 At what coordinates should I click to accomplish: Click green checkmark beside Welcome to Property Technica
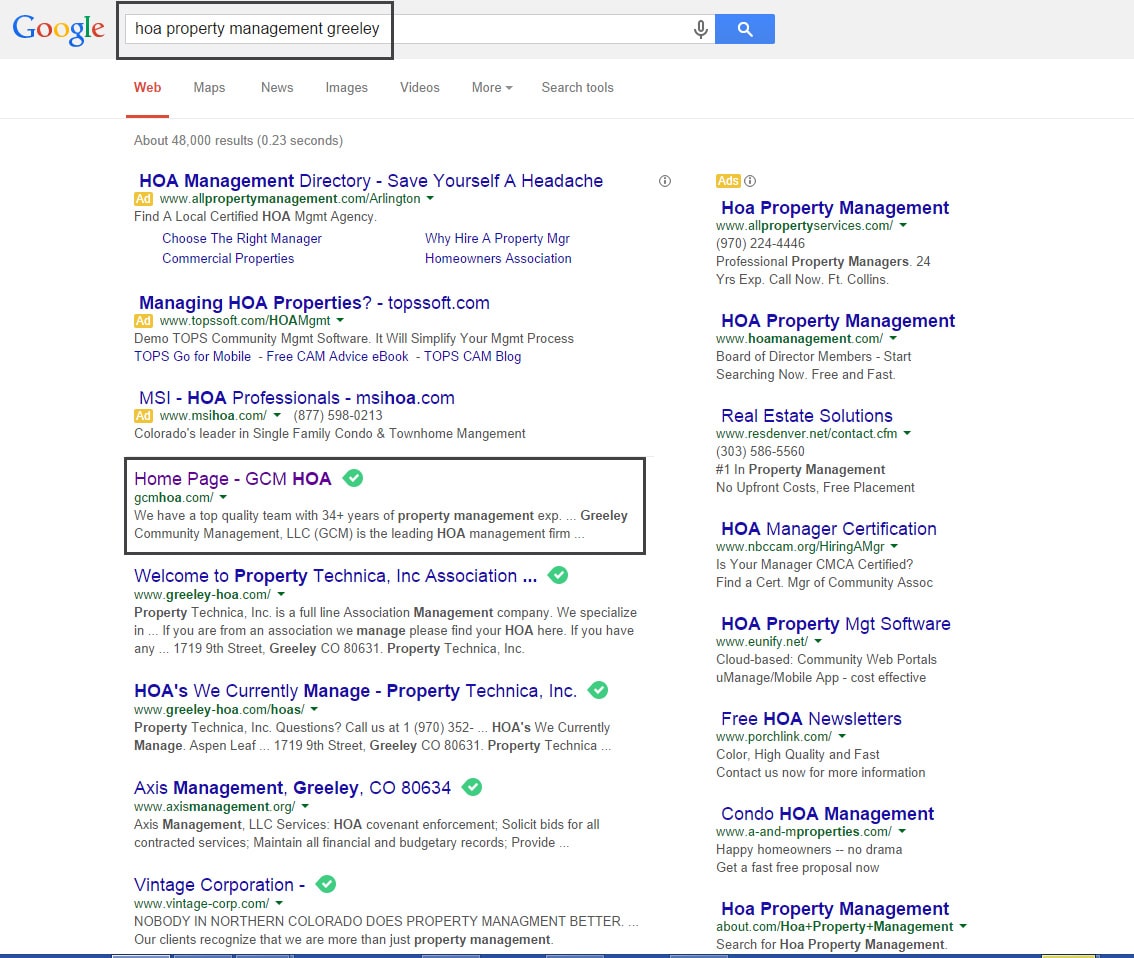point(558,576)
